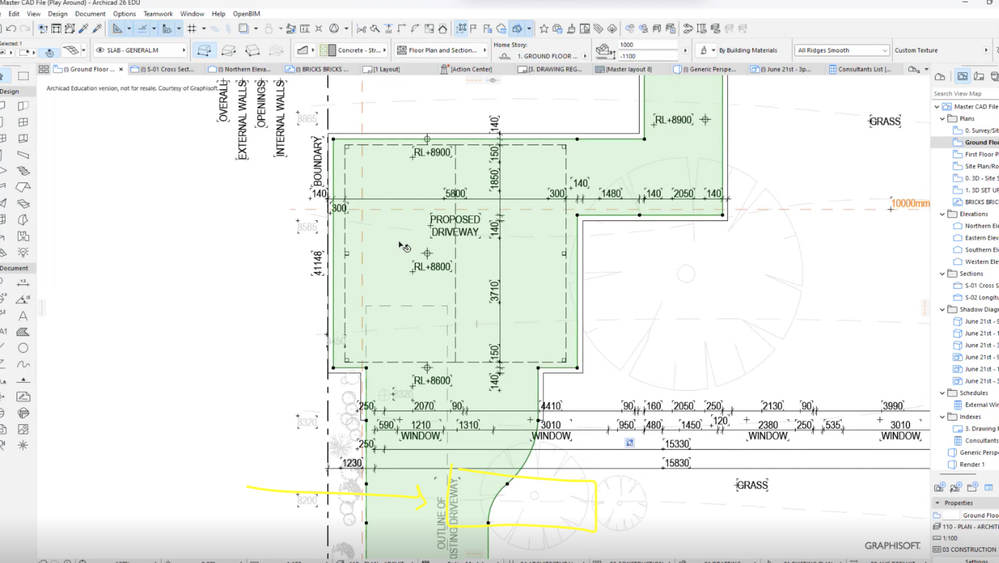Click the star Favorites icon

tap(543, 29)
